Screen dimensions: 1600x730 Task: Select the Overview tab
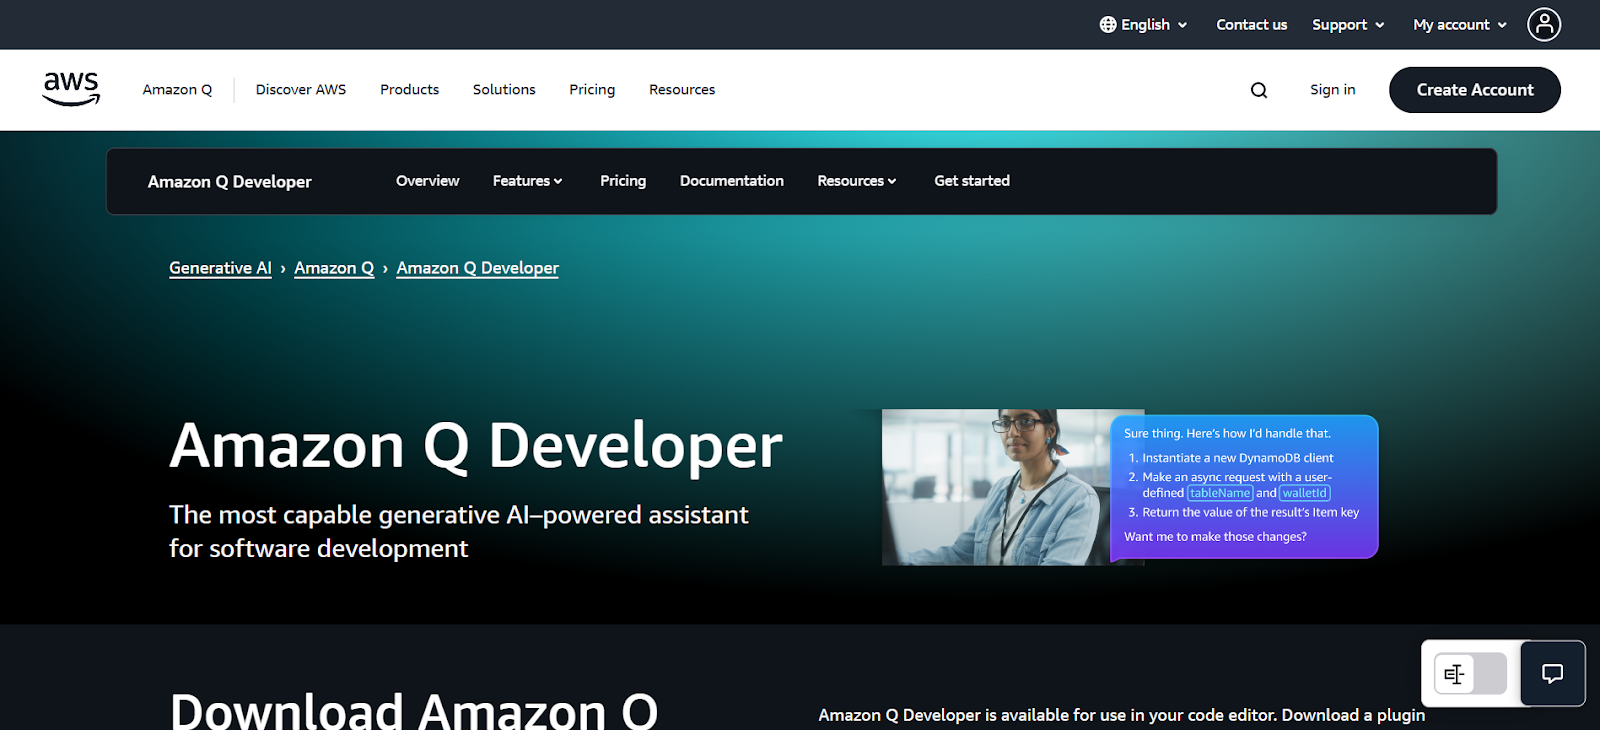point(427,181)
